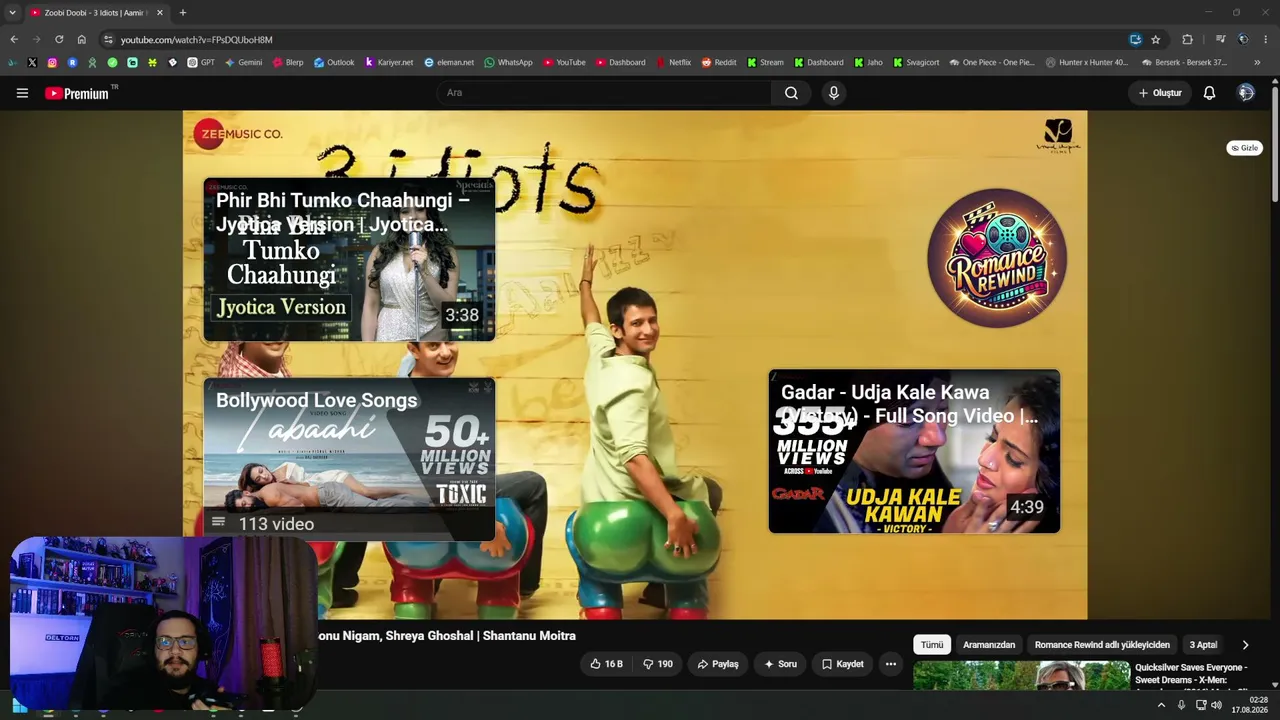Open the Gemini bookmark
Image resolution: width=1280 pixels, height=720 pixels.
click(243, 62)
